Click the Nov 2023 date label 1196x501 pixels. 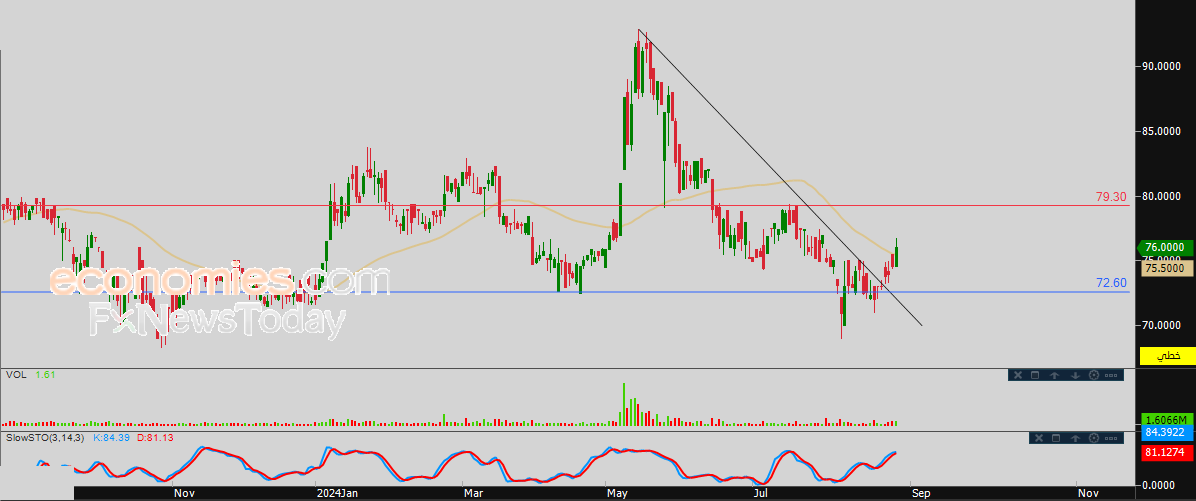point(184,493)
